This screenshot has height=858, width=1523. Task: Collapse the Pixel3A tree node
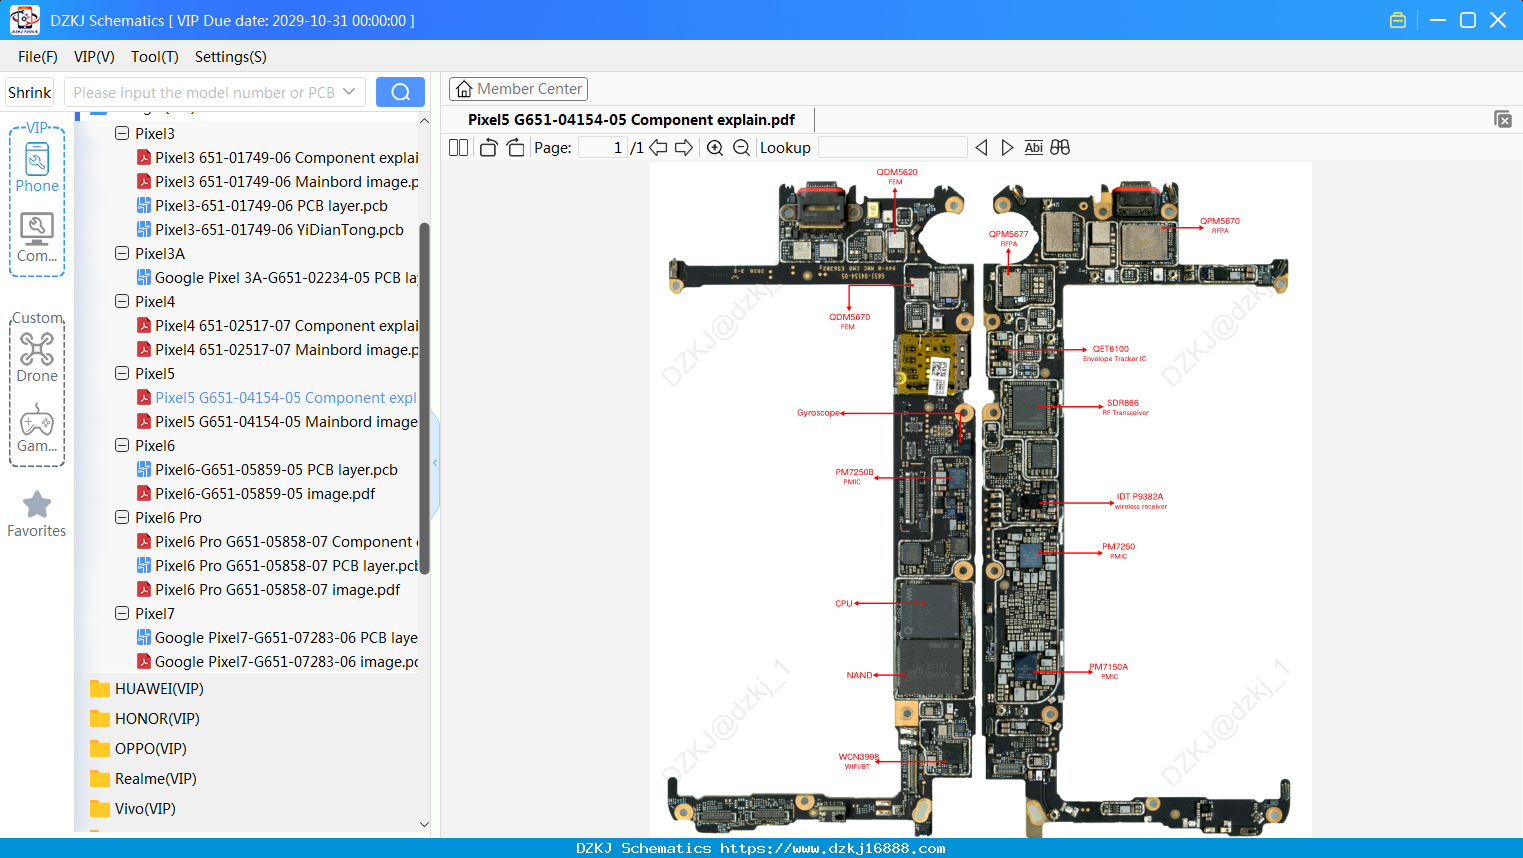(x=122, y=254)
